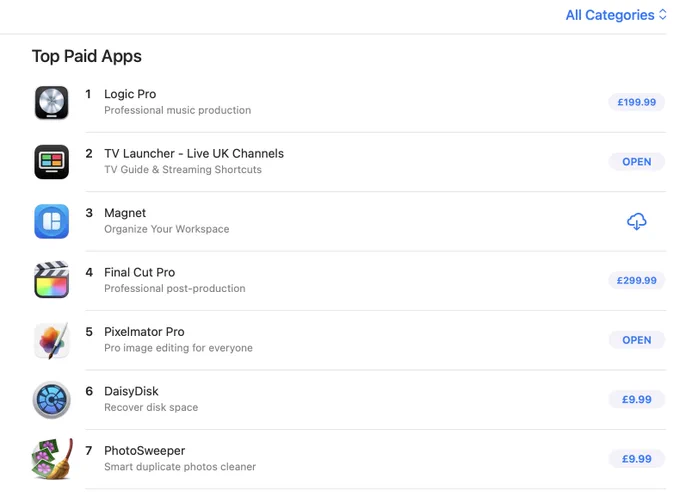Image resolution: width=680 pixels, height=497 pixels.
Task: Buy DaisyDisk for £9.99
Action: (637, 399)
